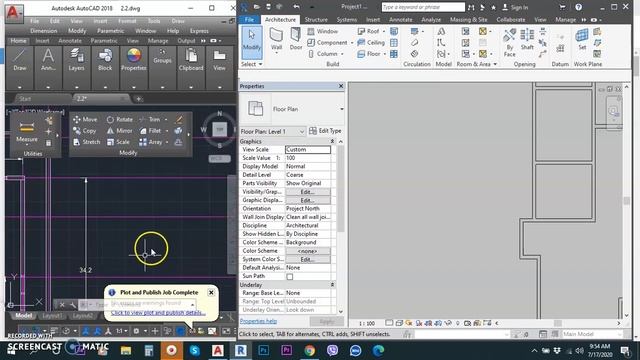Click the Mirror tool in AutoCAD
This screenshot has height=360, width=640.
coord(120,131)
